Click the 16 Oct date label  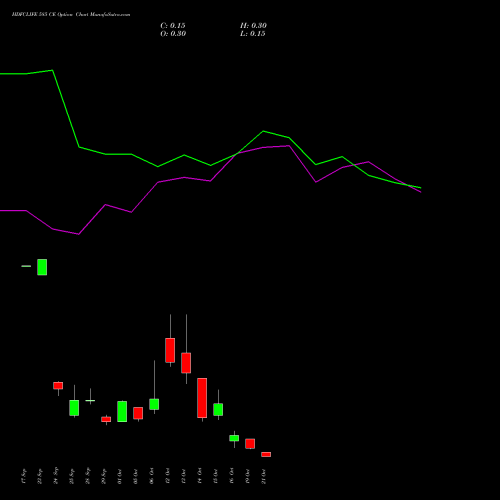pyautogui.click(x=232, y=476)
